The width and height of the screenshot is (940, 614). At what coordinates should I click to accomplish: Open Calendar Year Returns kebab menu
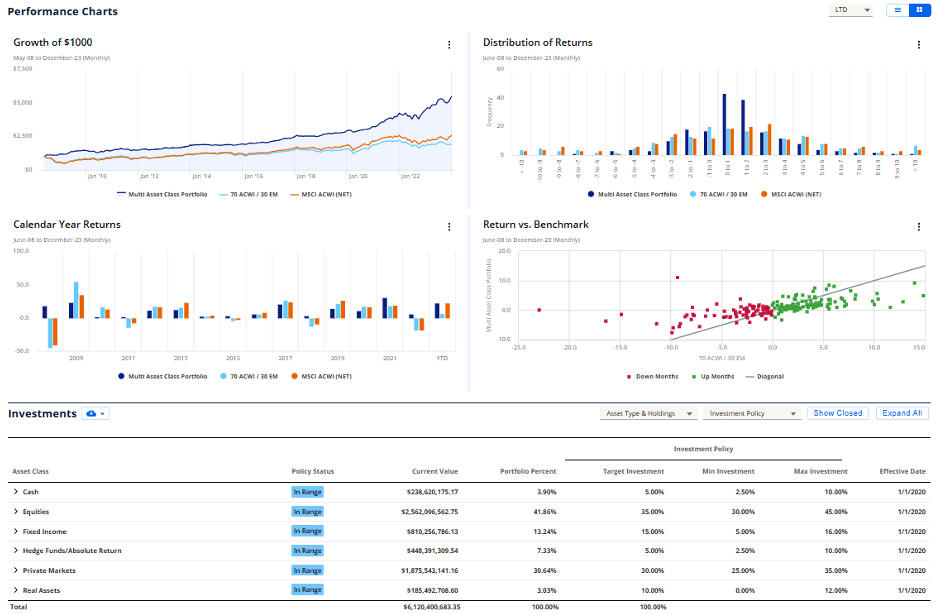[449, 226]
